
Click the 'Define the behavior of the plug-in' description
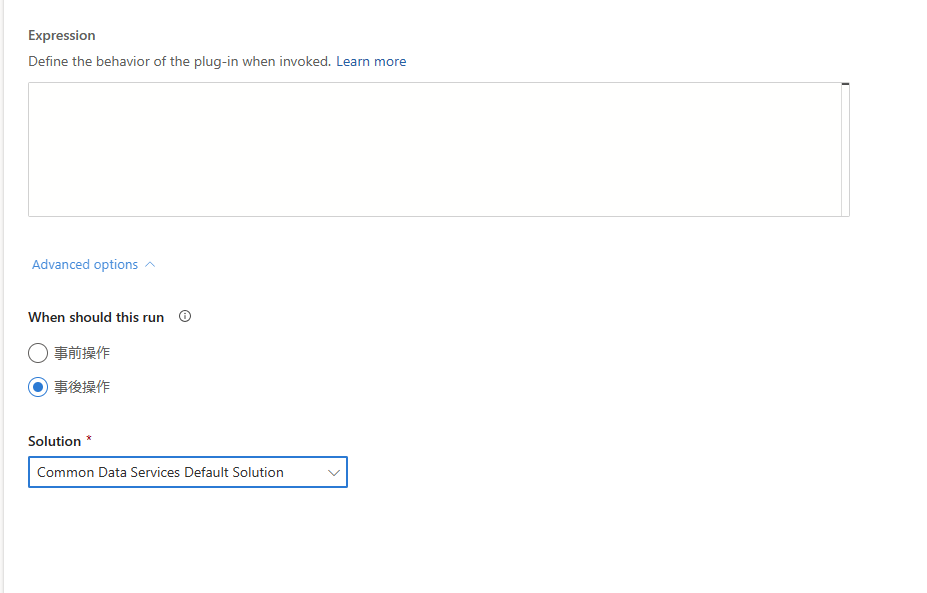pos(180,62)
